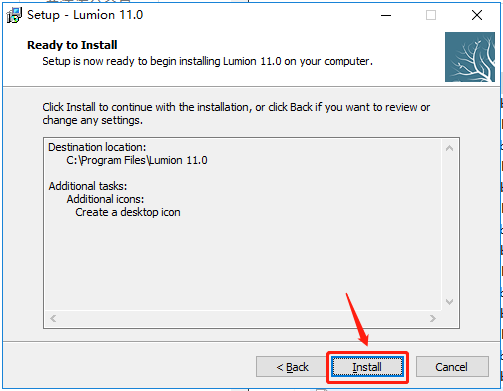The image size is (503, 391).
Task: Click the horizontal scrollbar track in summary
Action: click(243, 318)
